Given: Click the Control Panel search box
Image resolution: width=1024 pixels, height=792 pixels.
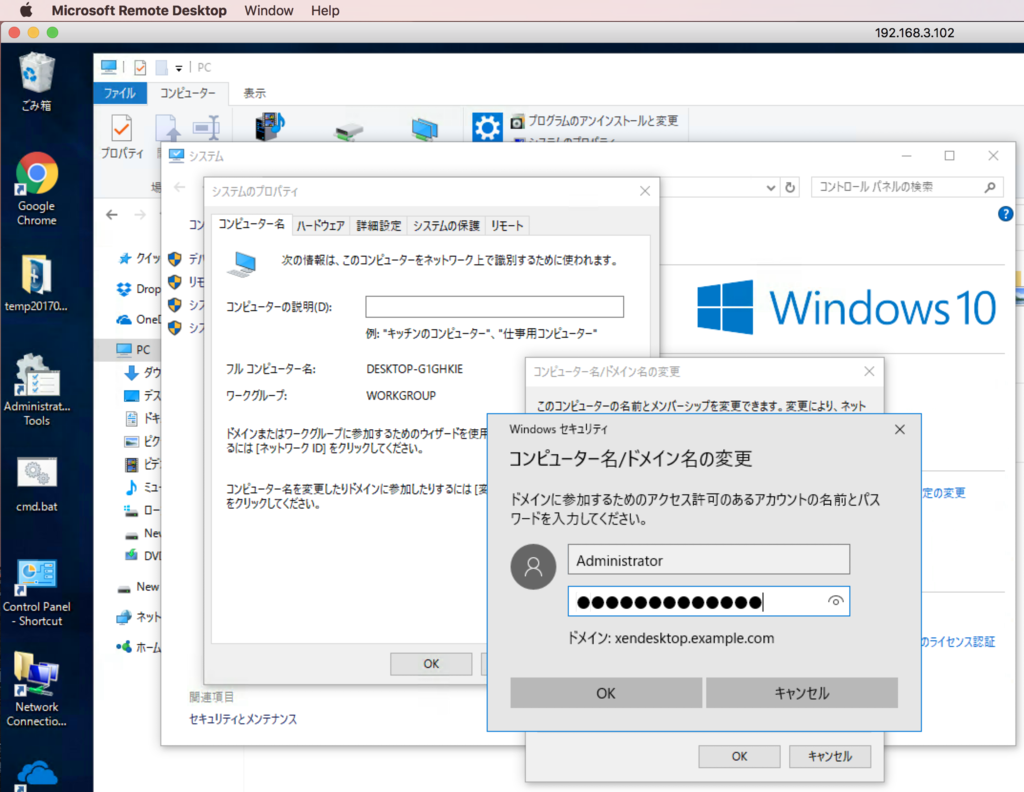Looking at the screenshot, I should coord(906,187).
